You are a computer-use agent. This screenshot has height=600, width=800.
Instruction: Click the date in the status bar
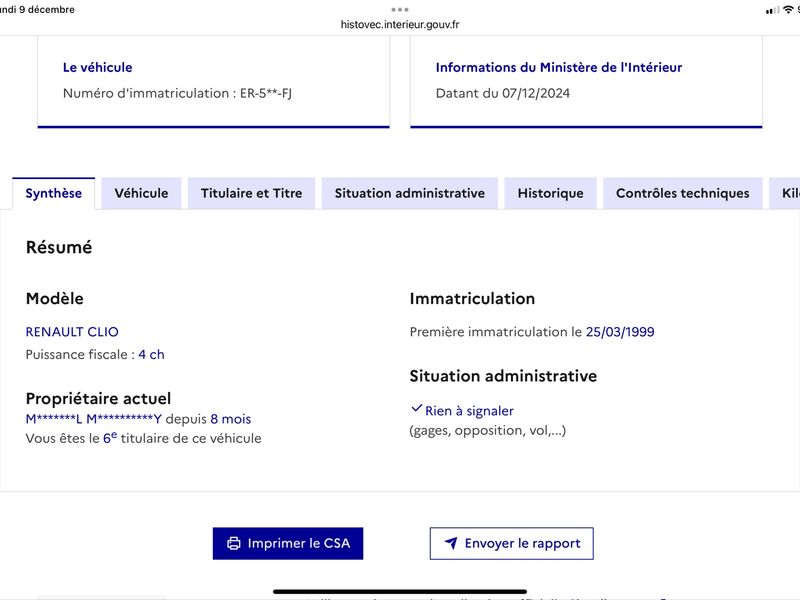coord(37,10)
